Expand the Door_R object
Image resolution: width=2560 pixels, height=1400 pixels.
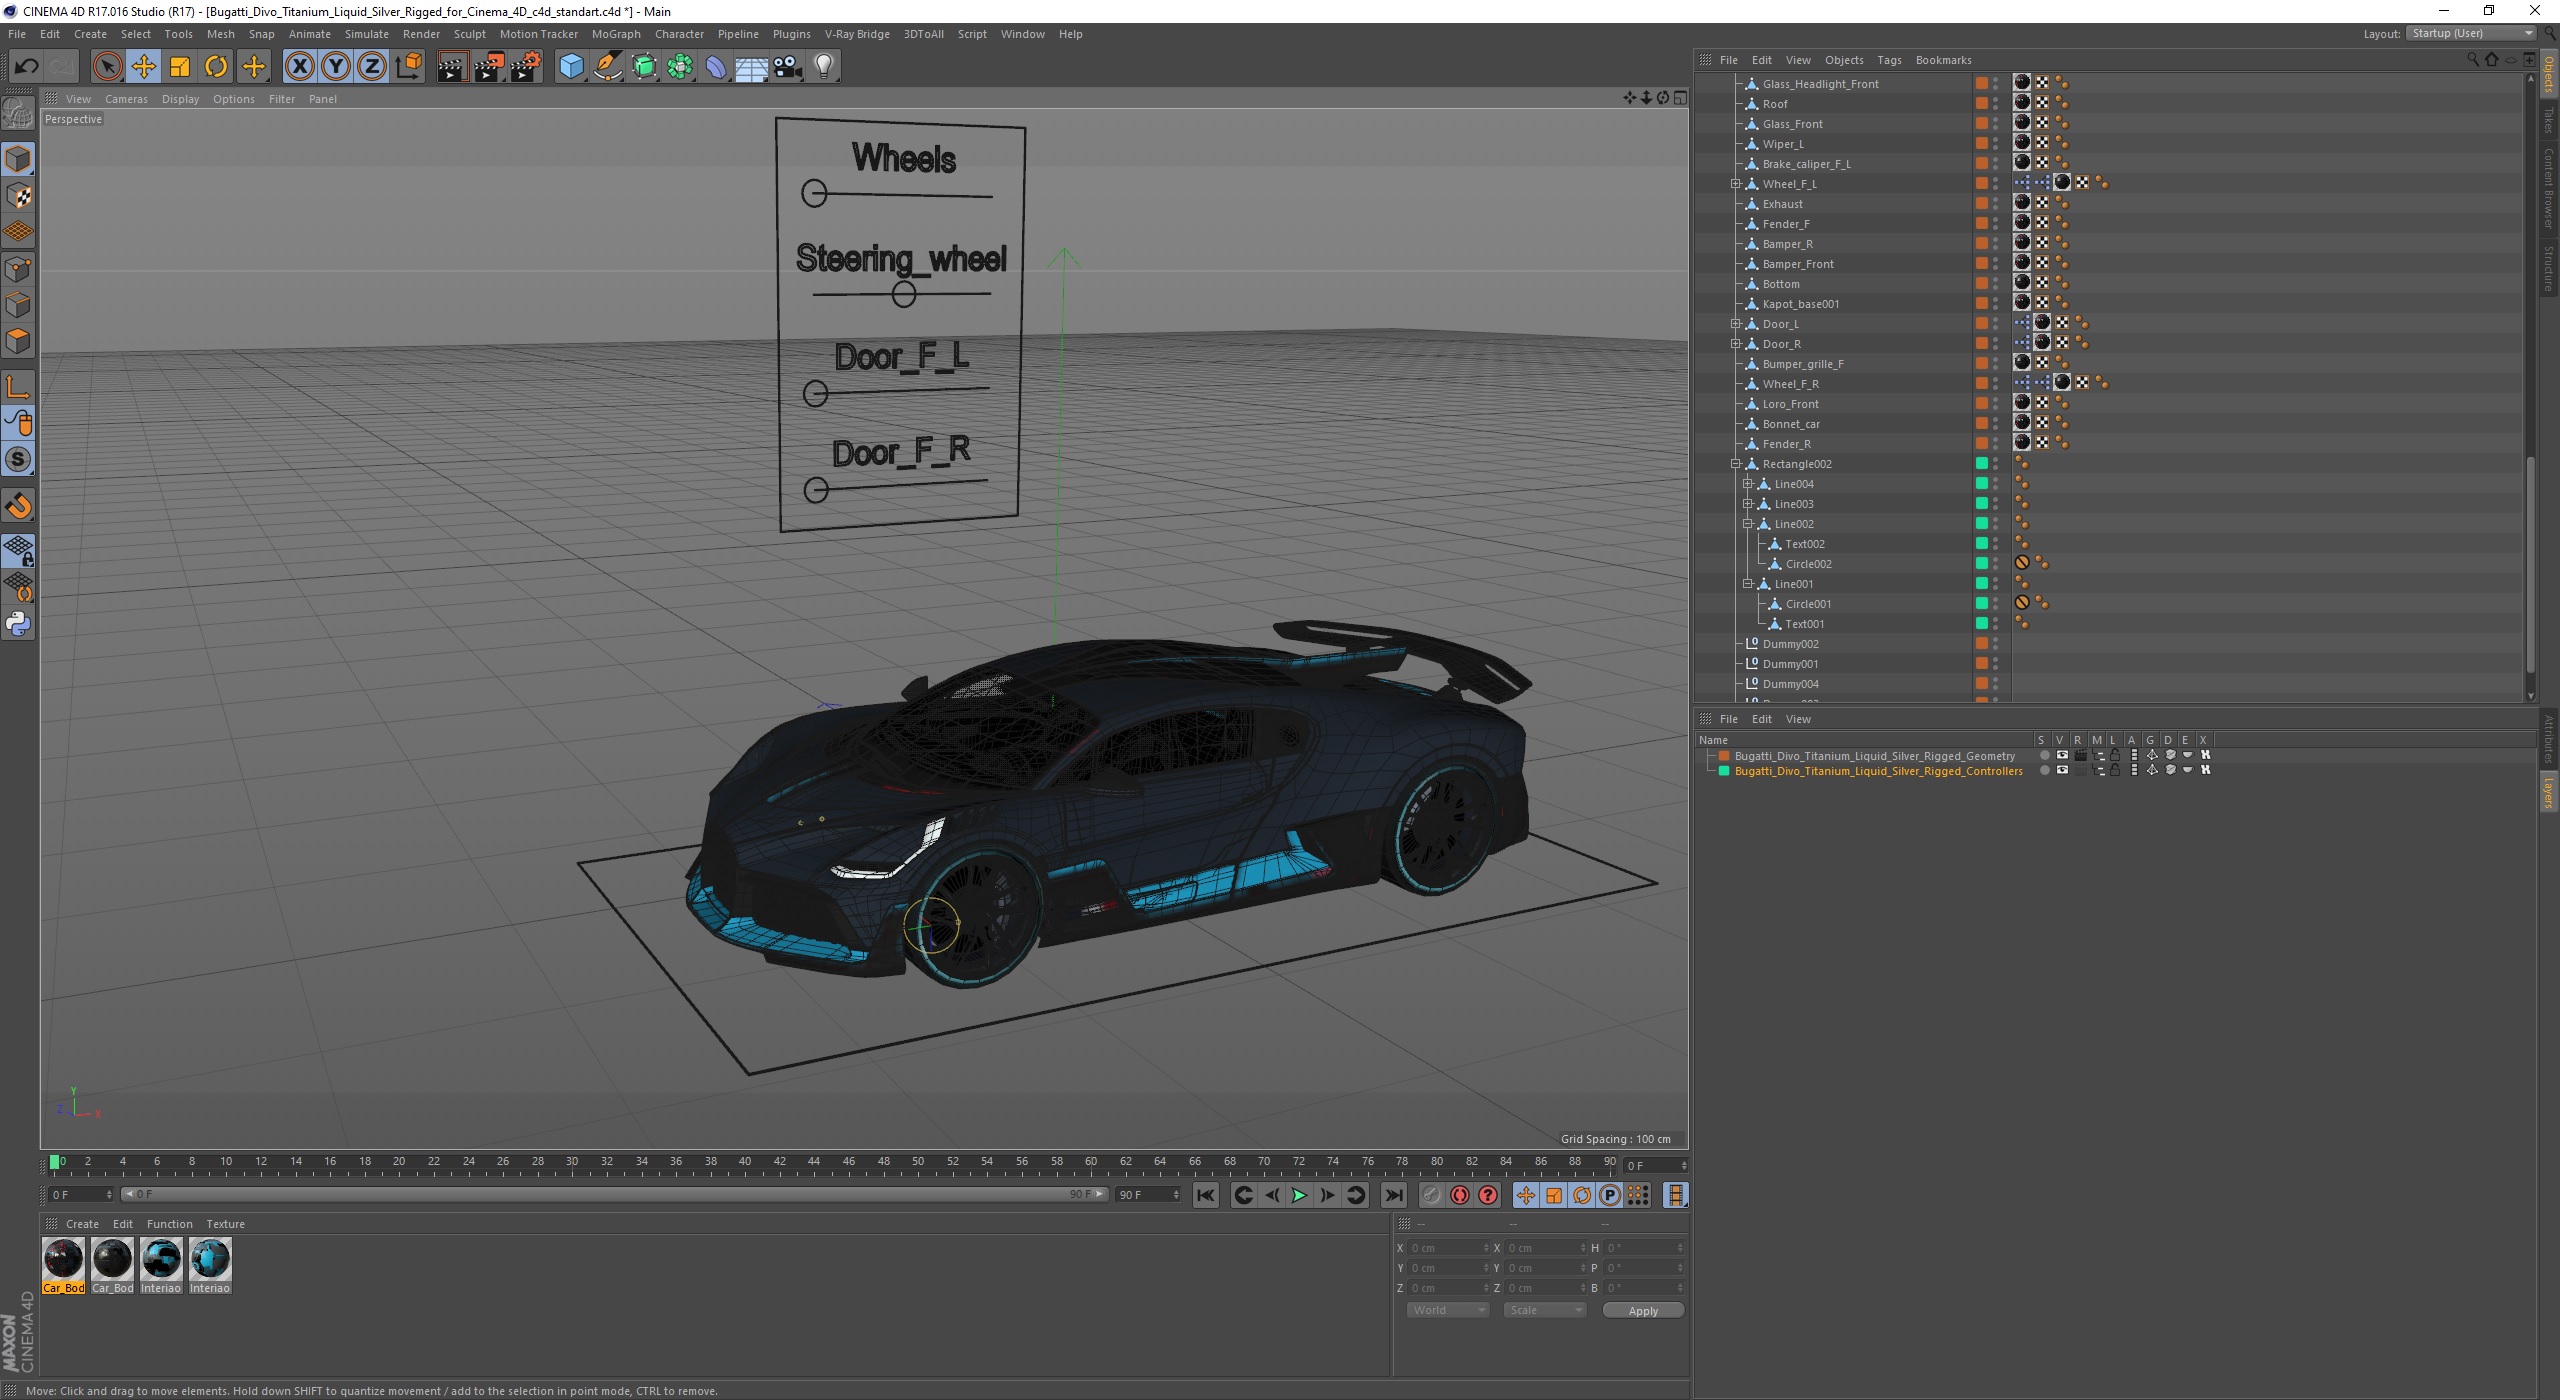1736,344
